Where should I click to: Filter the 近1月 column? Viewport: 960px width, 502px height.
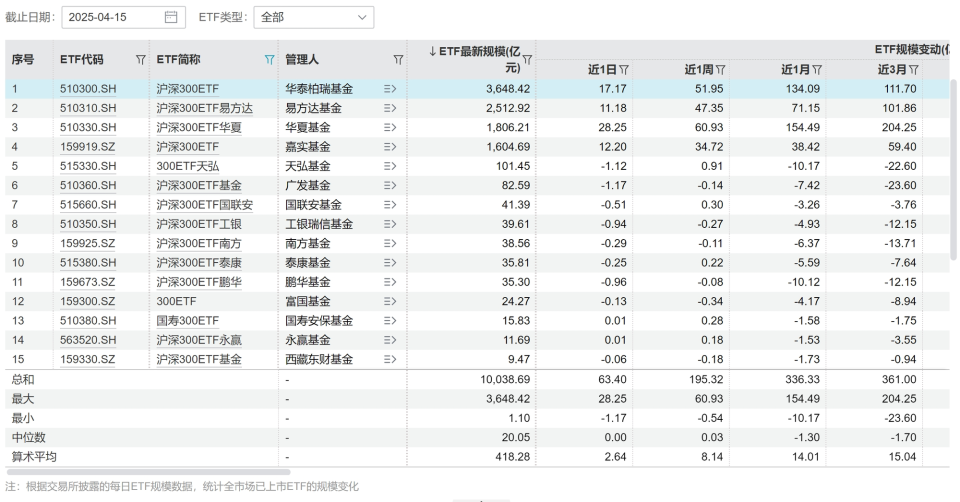tap(817, 70)
